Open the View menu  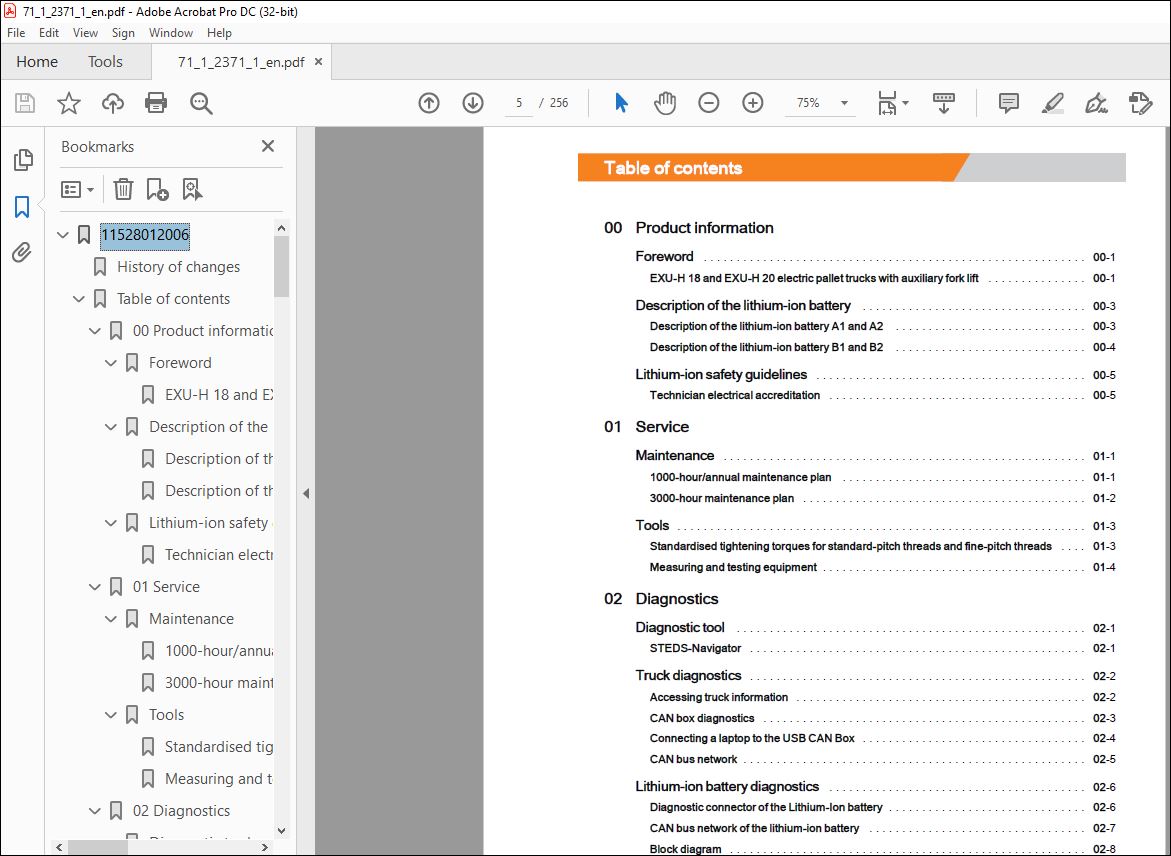point(85,33)
